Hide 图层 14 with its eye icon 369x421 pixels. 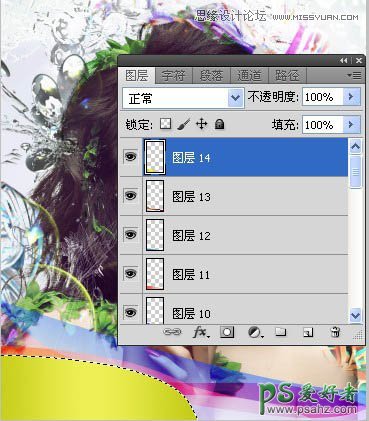[x=130, y=156]
